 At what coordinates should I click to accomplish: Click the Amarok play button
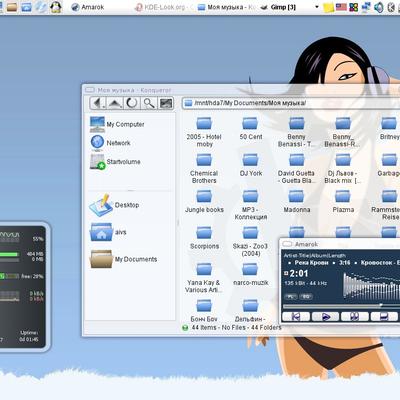(326, 316)
